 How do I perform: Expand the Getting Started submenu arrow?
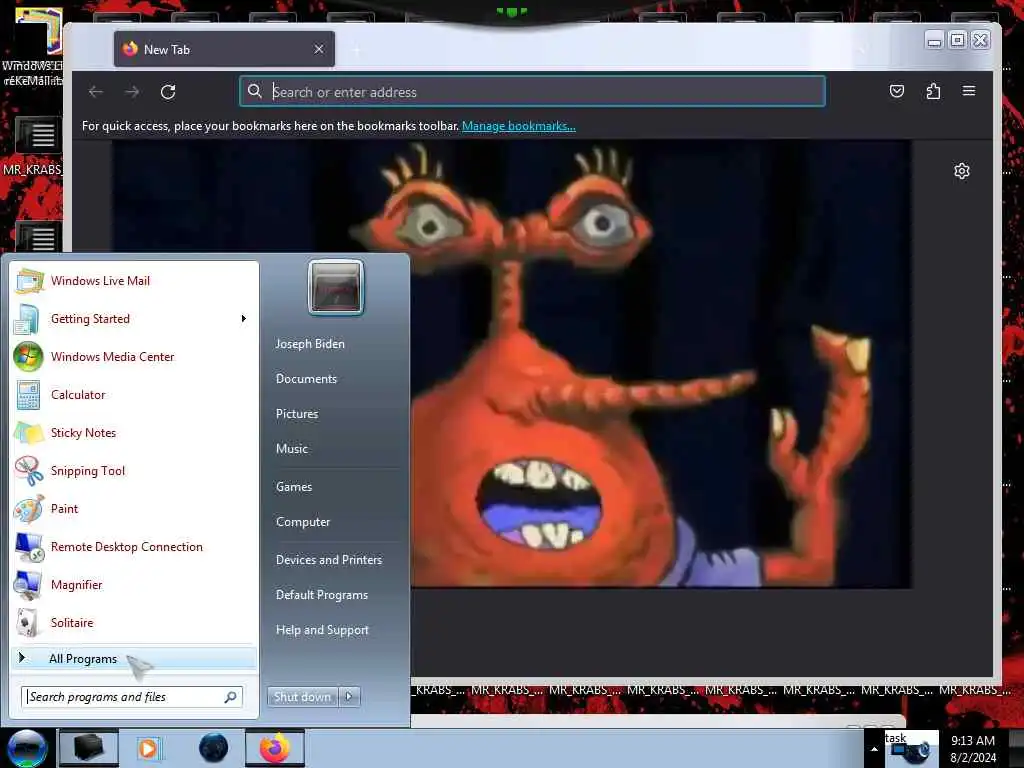click(x=244, y=319)
